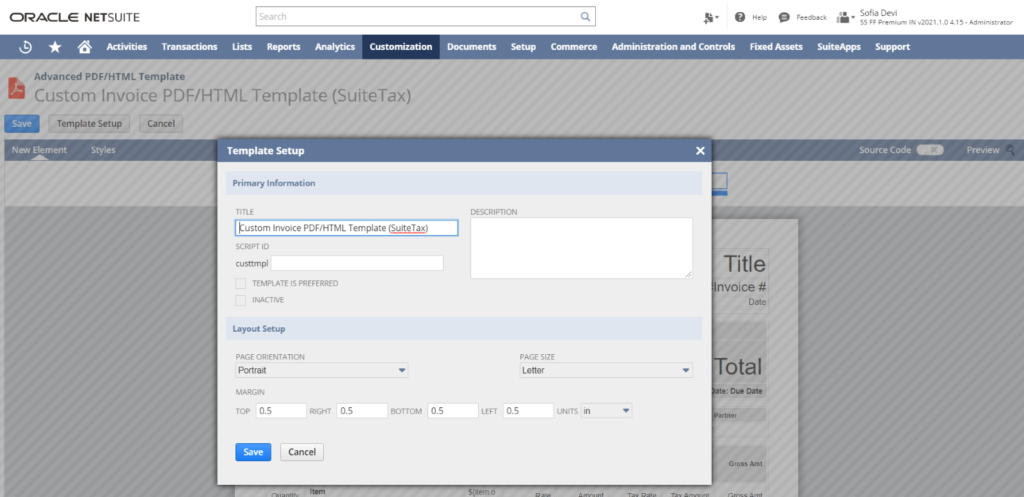
Task: Click into the Description text area
Action: [581, 247]
